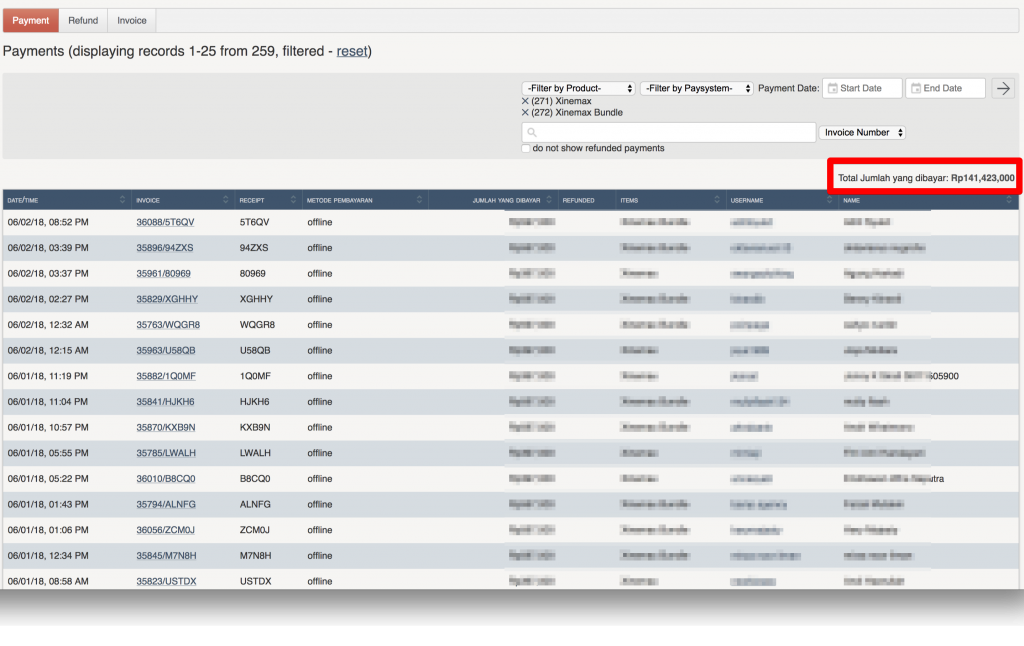Select the 06/02/18, 08:52 PM date cell

[48, 222]
